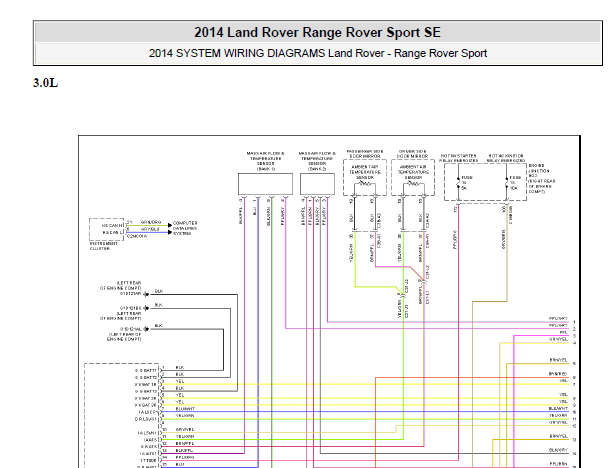Image resolution: width=609 pixels, height=468 pixels.
Task: Click the 'PPL/GRY' label at right output 1
Action: click(x=558, y=318)
